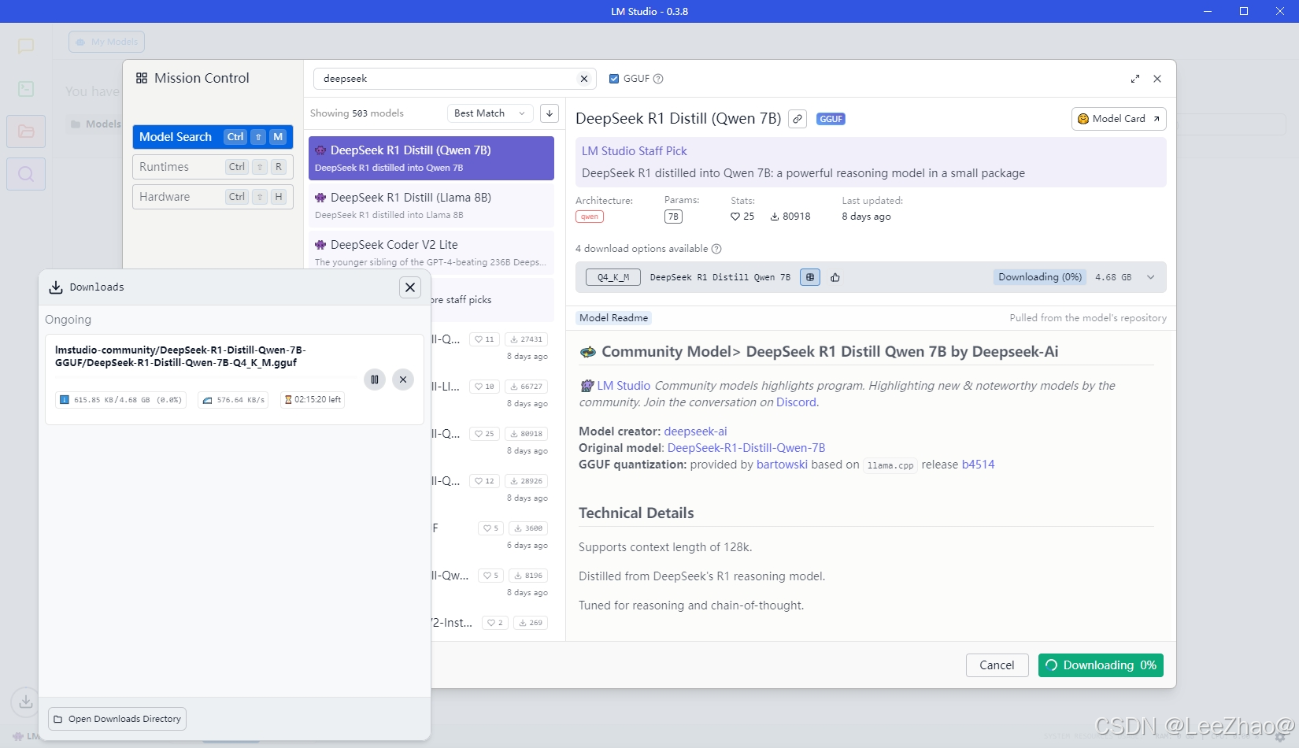Screen dimensions: 1299x748
Task: Pause the ongoing DeepSeek download
Action: point(374,379)
